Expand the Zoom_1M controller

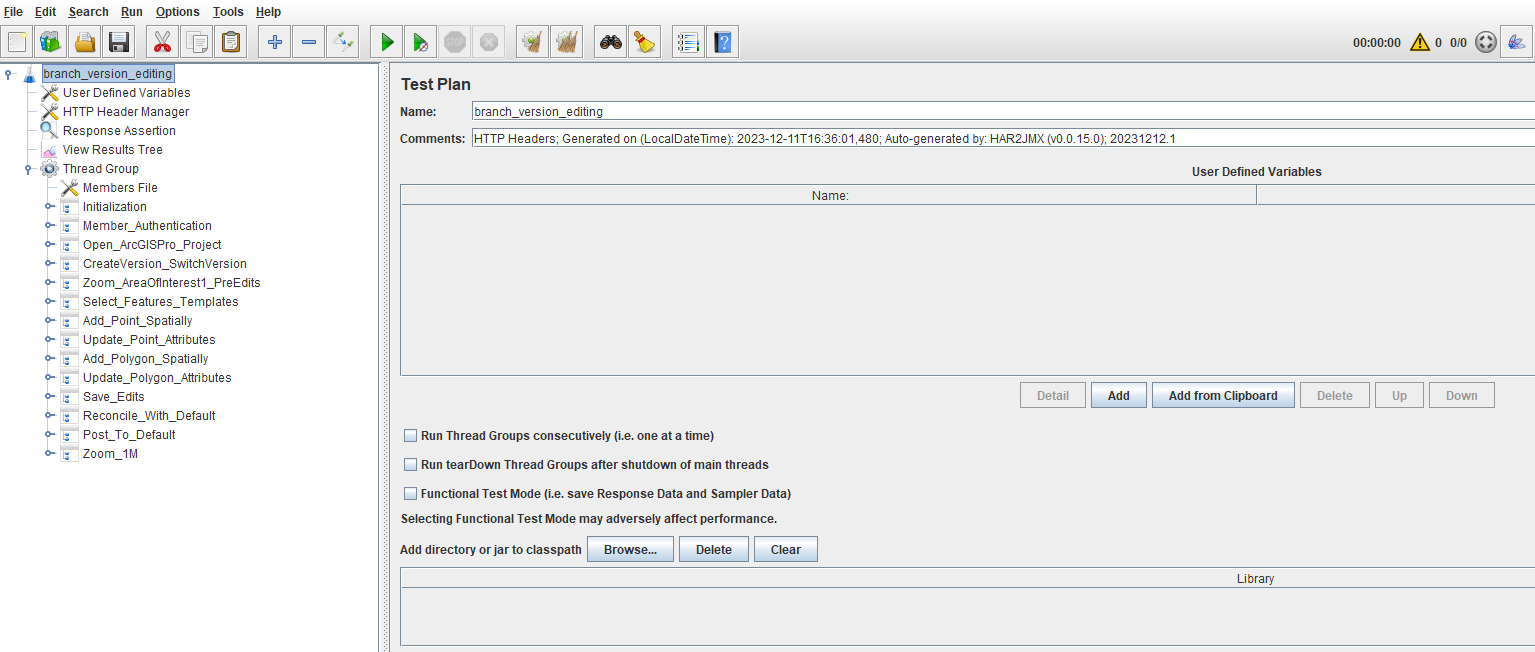(49, 454)
